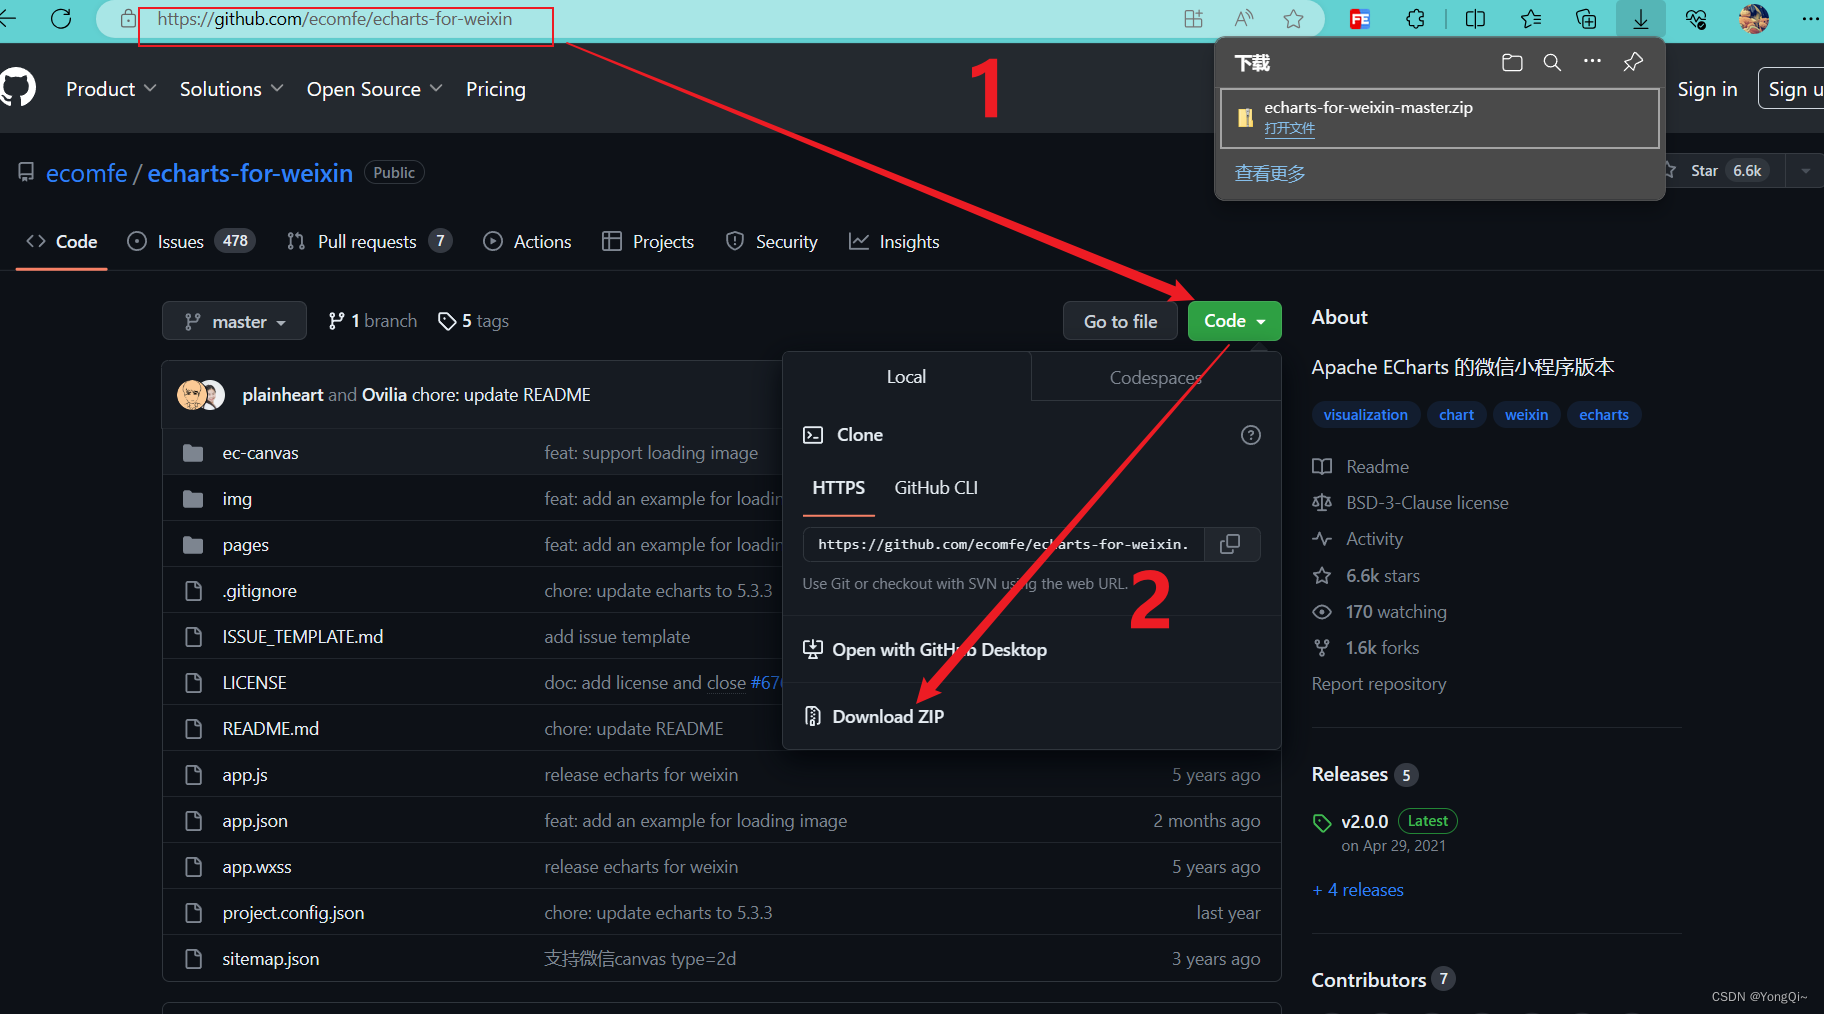Click the app available grid icon in address bar
The height and width of the screenshot is (1014, 1824).
(x=1193, y=19)
